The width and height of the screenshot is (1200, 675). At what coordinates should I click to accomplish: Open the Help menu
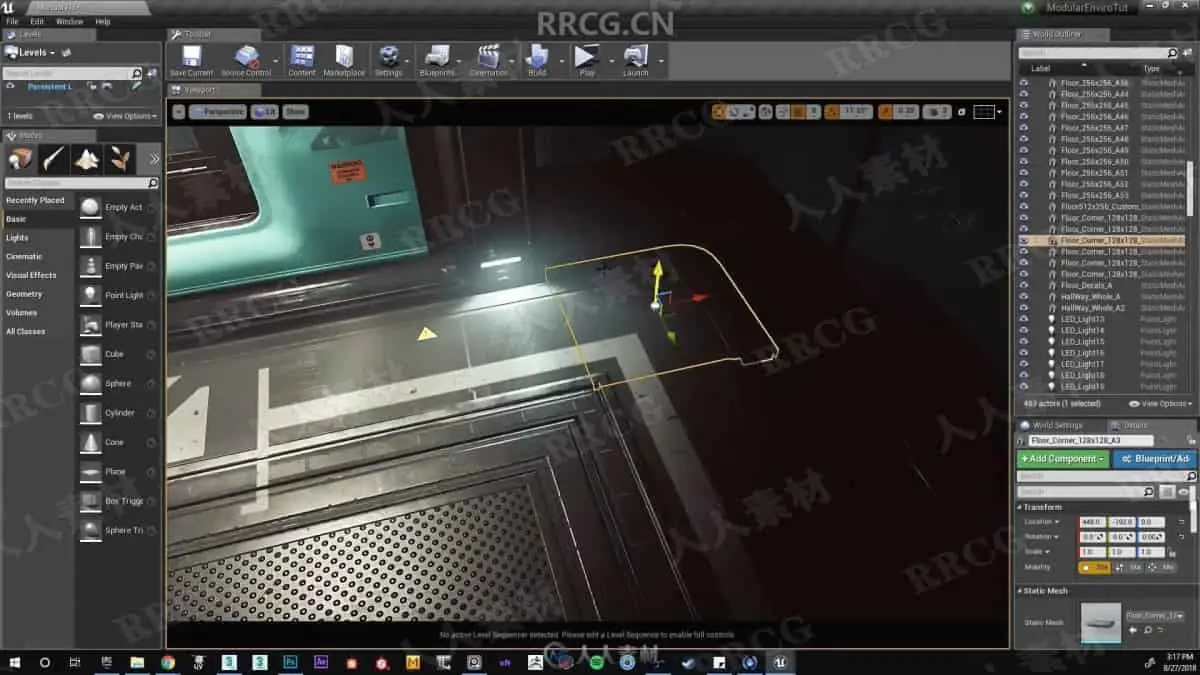tap(103, 21)
